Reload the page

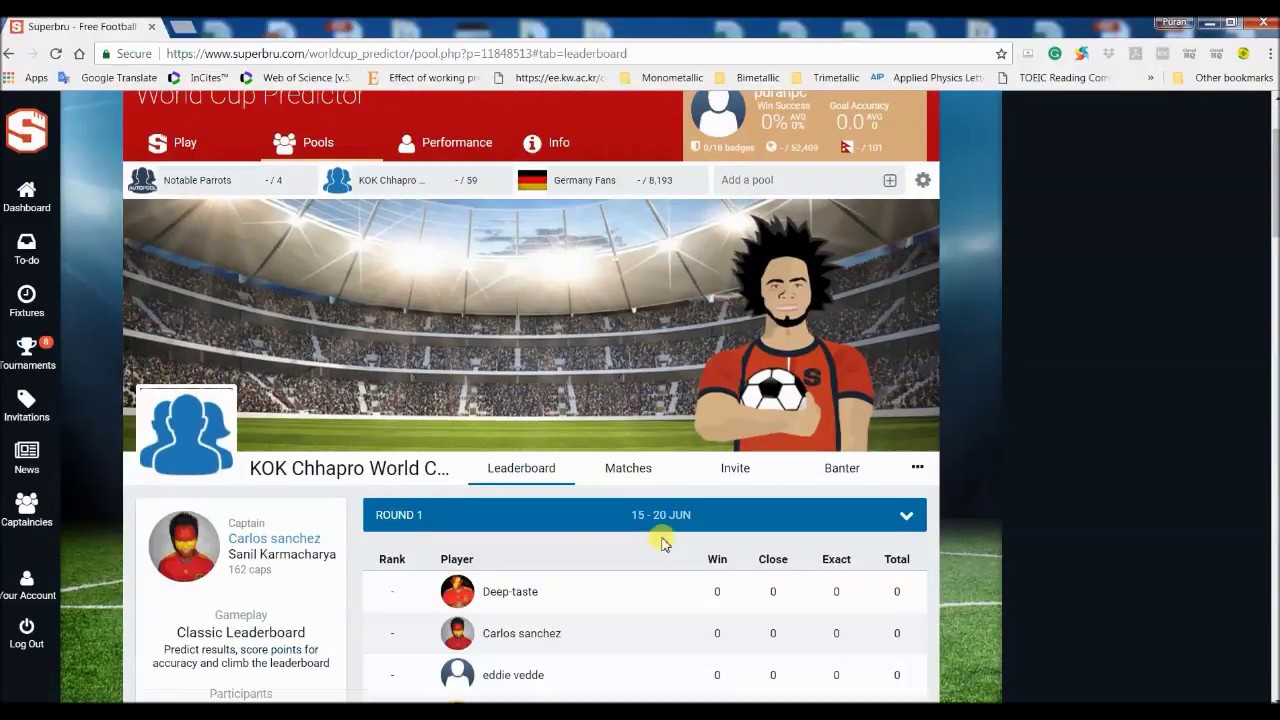tap(56, 54)
